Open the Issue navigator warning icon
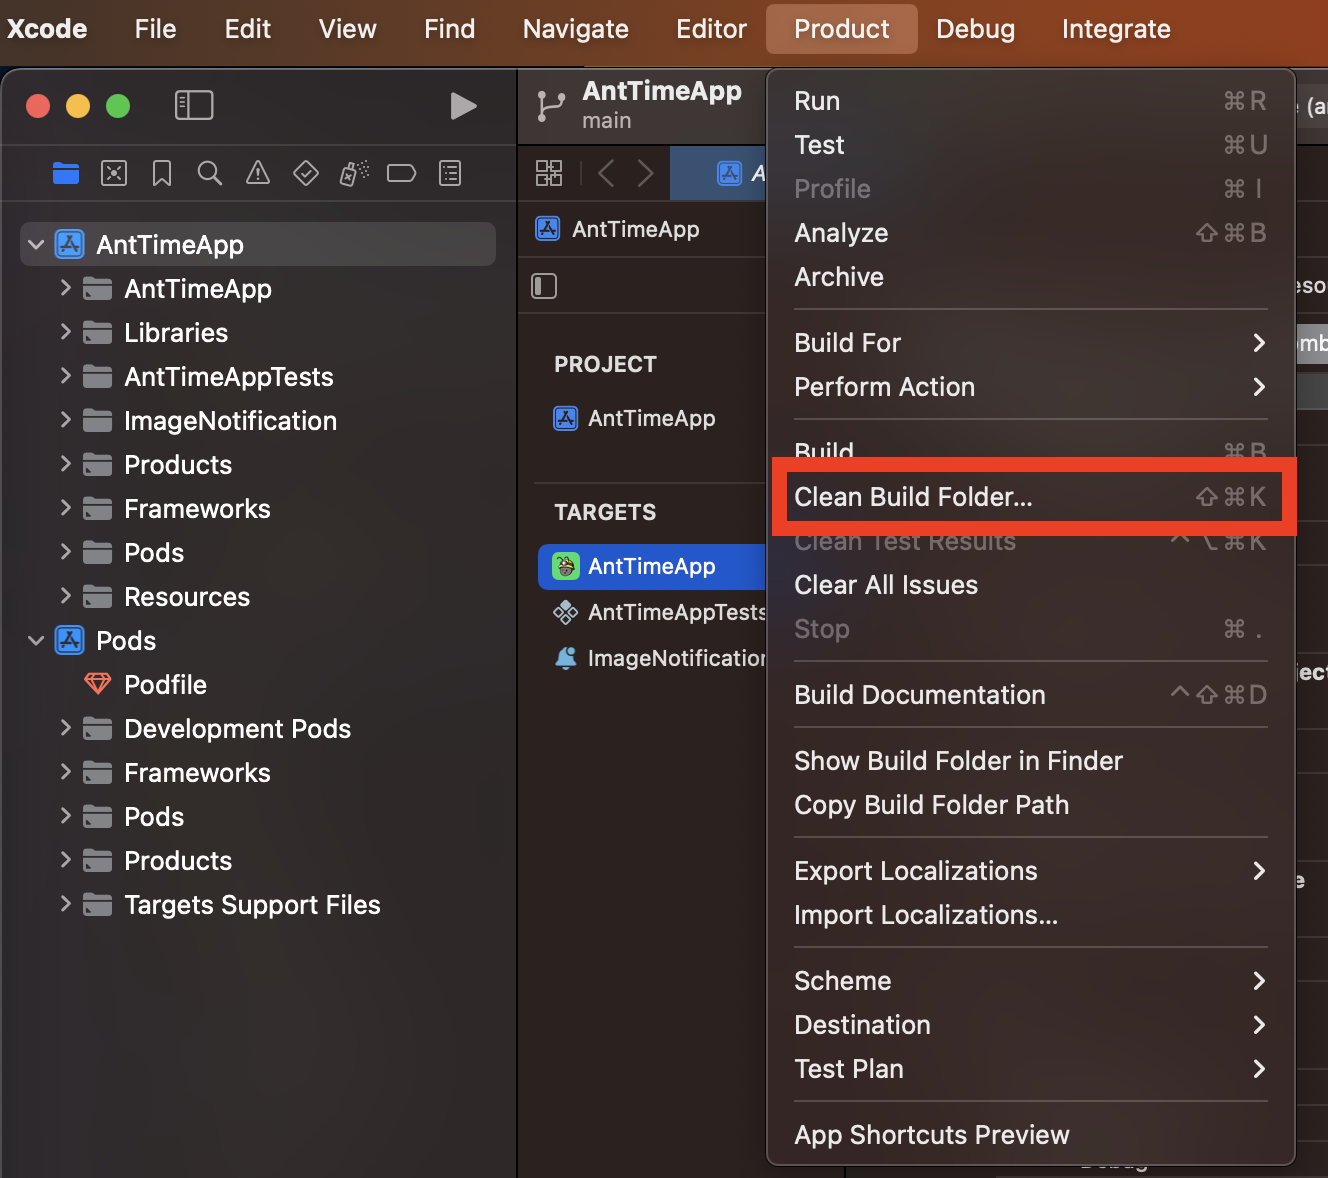Viewport: 1328px width, 1178px height. (x=258, y=174)
